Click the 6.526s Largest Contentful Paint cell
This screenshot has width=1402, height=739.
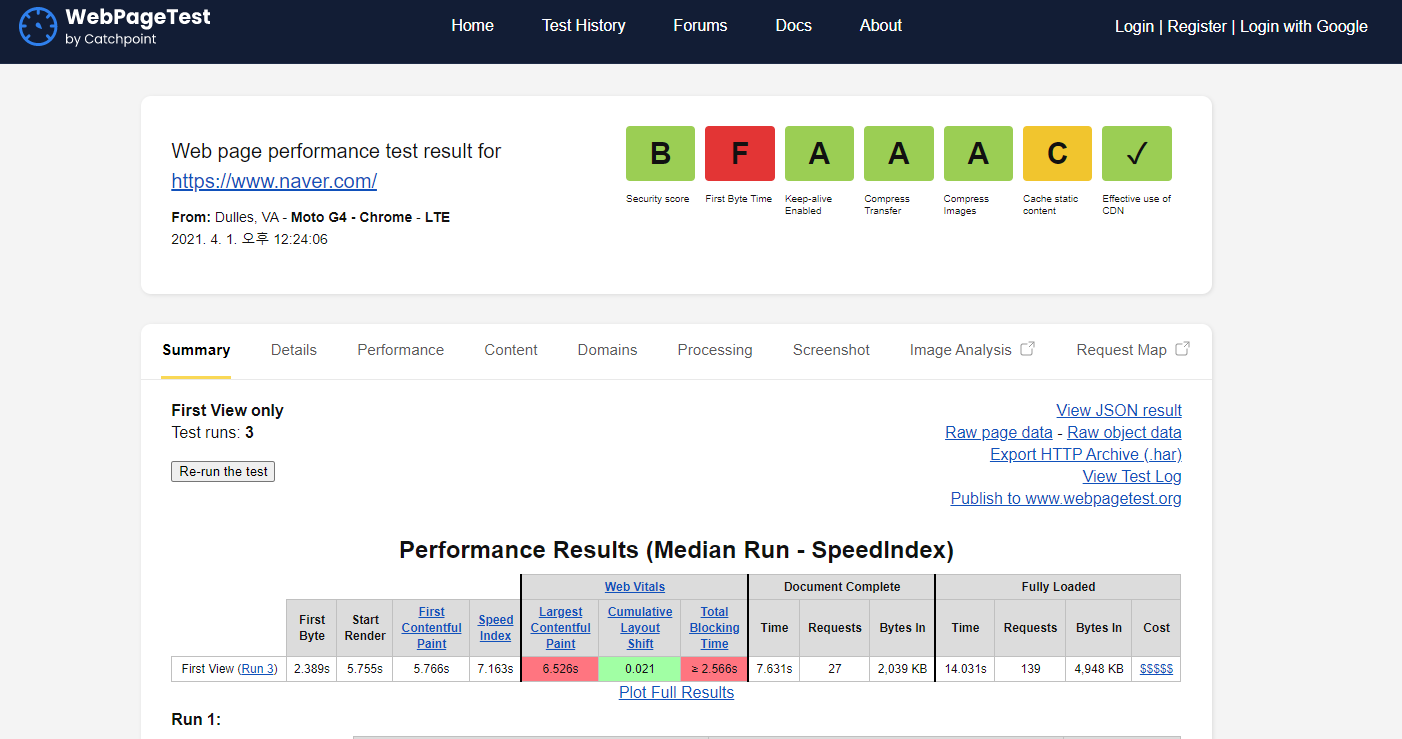pyautogui.click(x=560, y=669)
